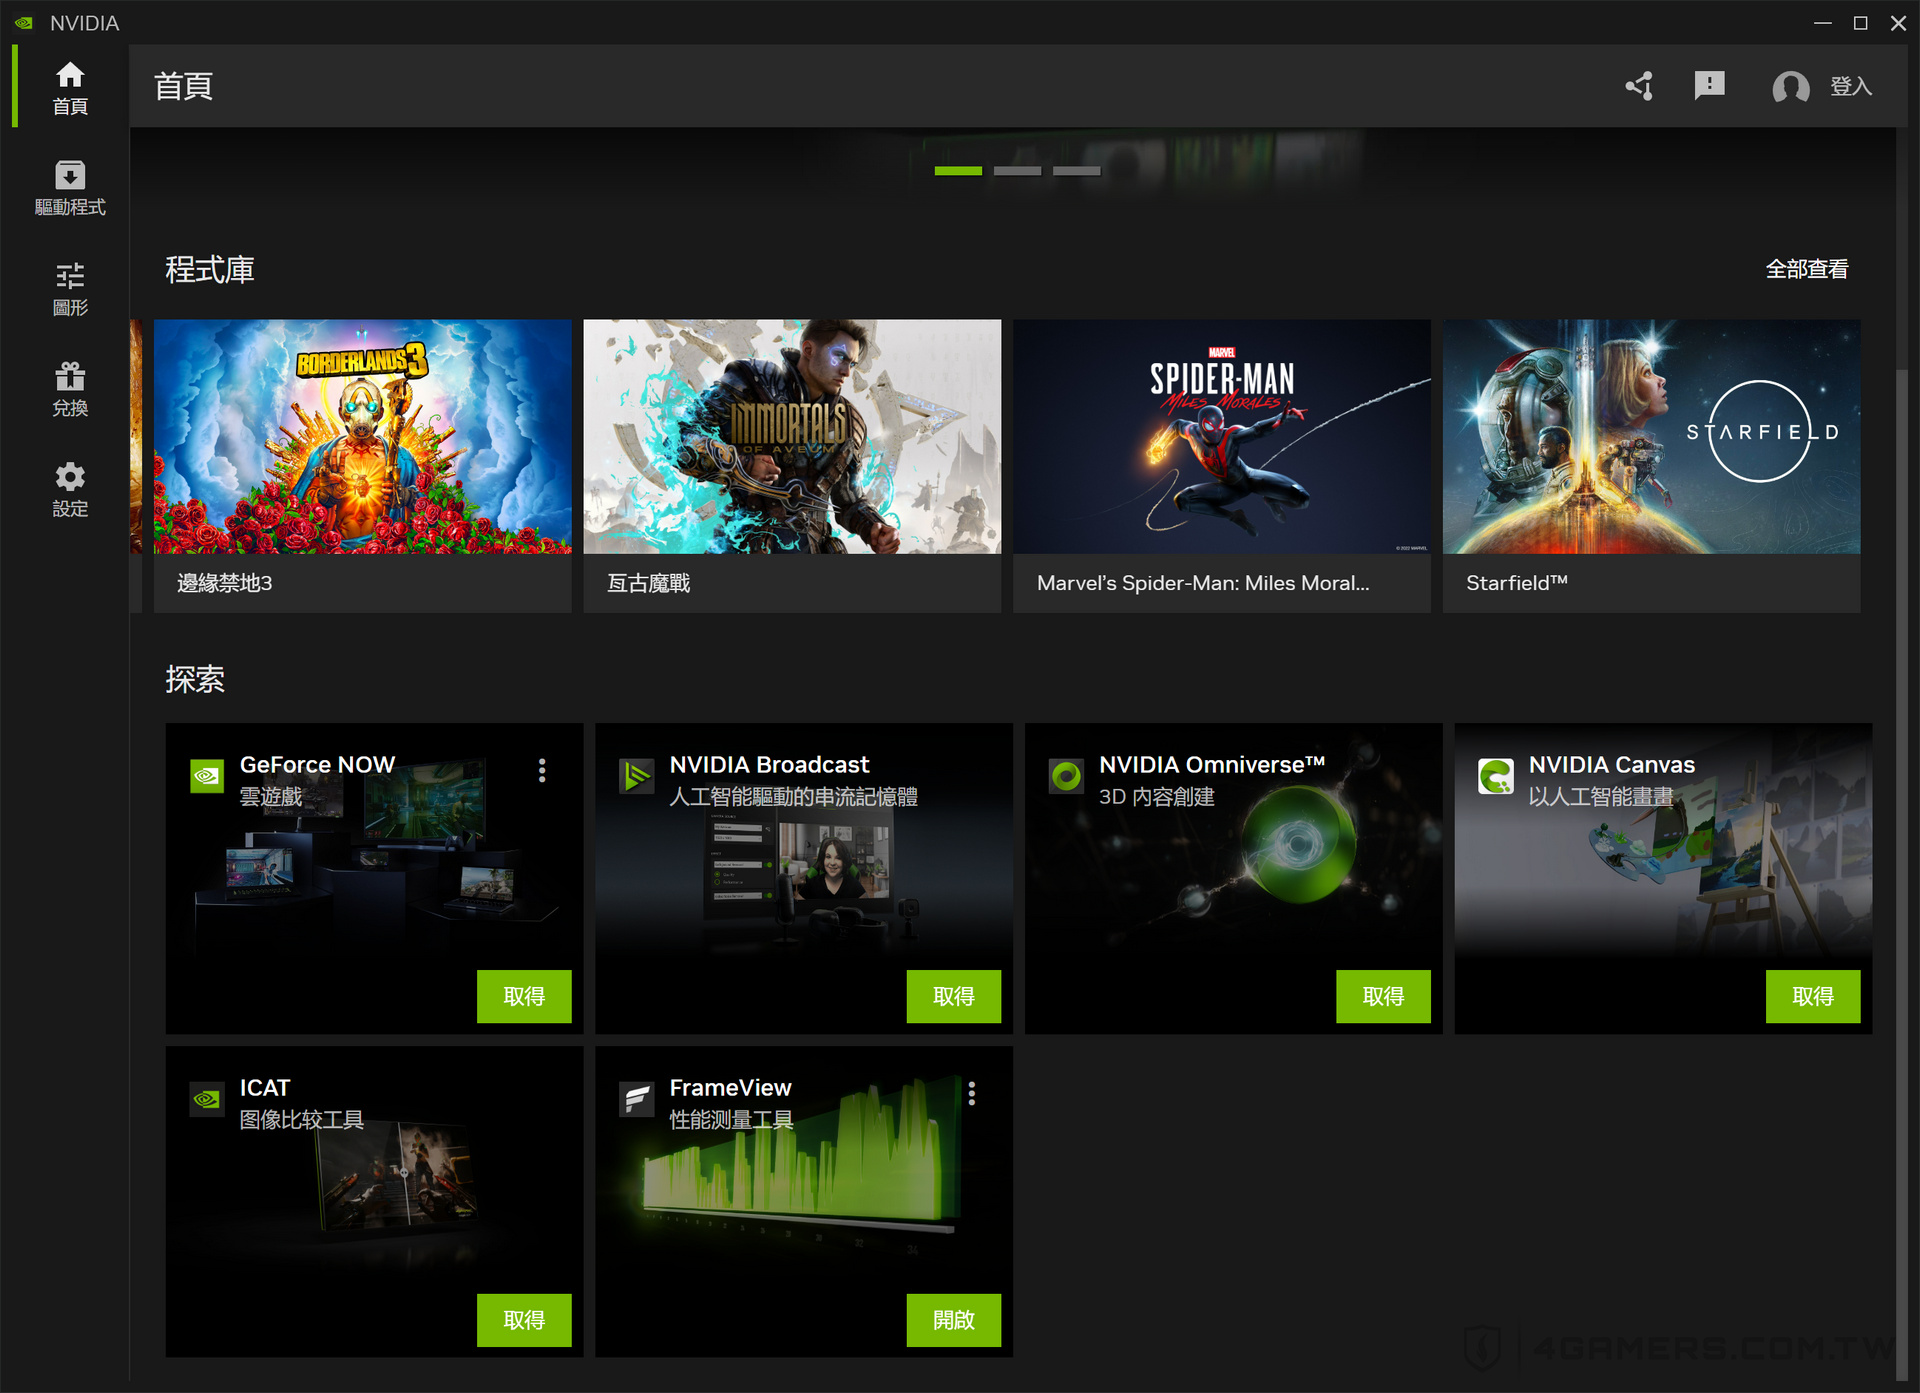This screenshot has width=1920, height=1393.
Task: Click the NVIDIA Canvas card title
Action: 1612,765
